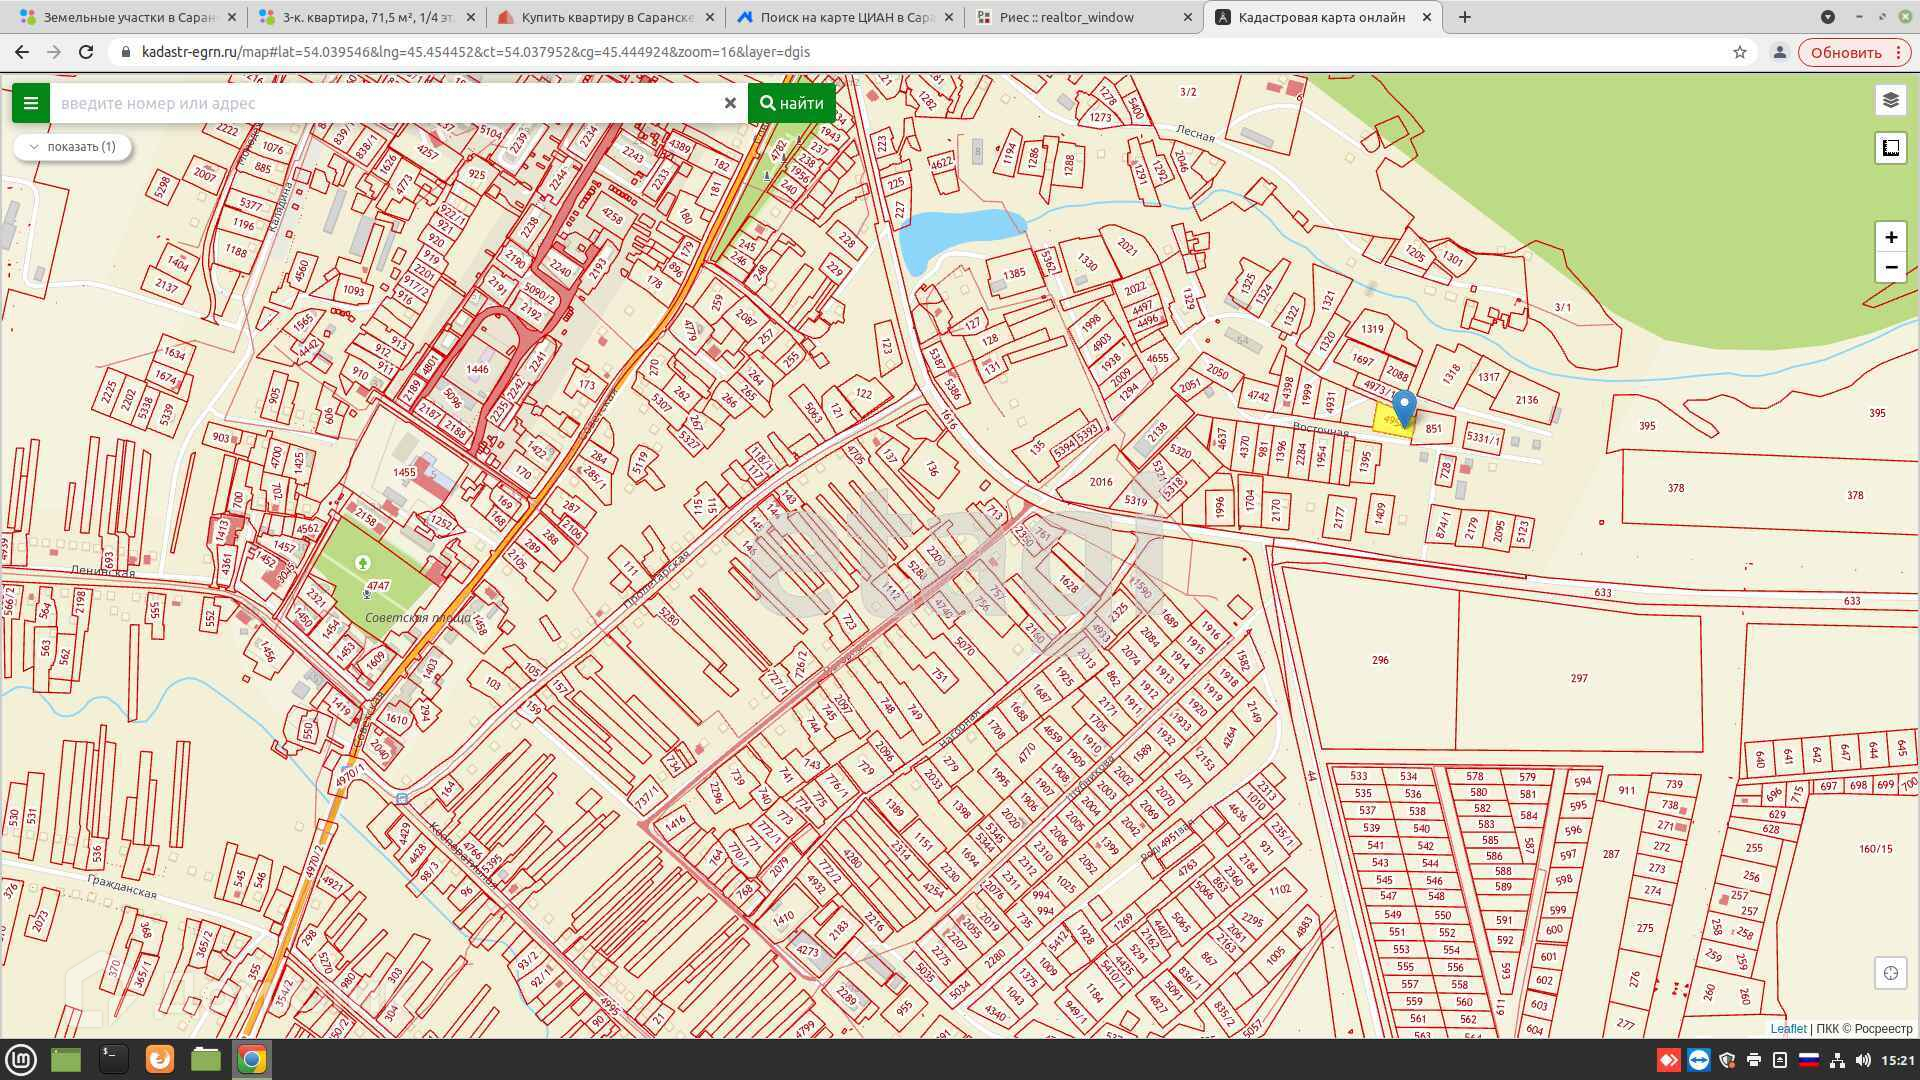This screenshot has width=1920, height=1080.
Task: Zoom in the map with plus button
Action: pyautogui.click(x=1890, y=238)
